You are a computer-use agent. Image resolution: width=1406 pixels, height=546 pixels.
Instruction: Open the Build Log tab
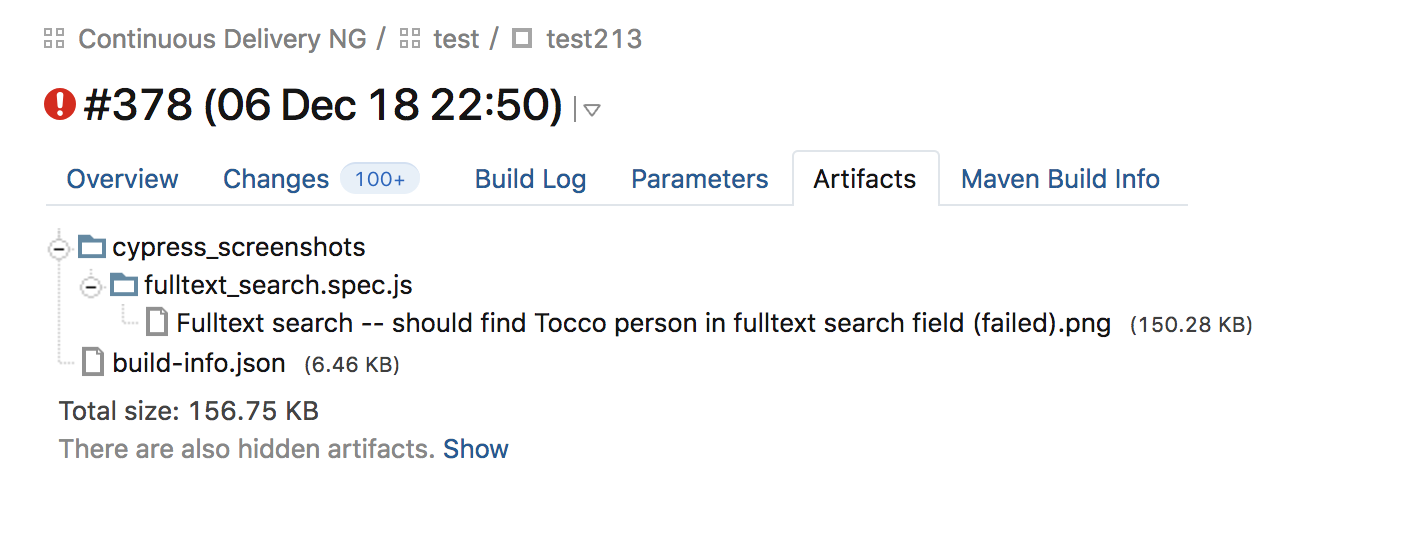tap(530, 179)
